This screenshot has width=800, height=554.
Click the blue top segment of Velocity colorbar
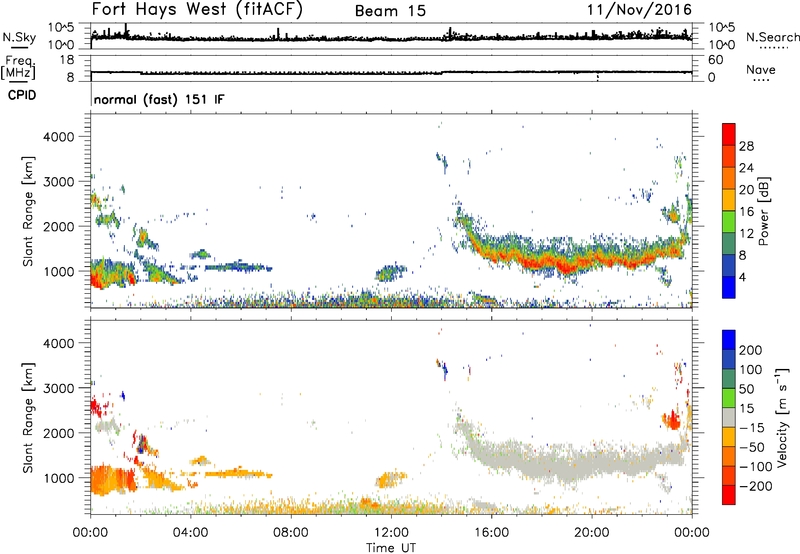[x=729, y=340]
